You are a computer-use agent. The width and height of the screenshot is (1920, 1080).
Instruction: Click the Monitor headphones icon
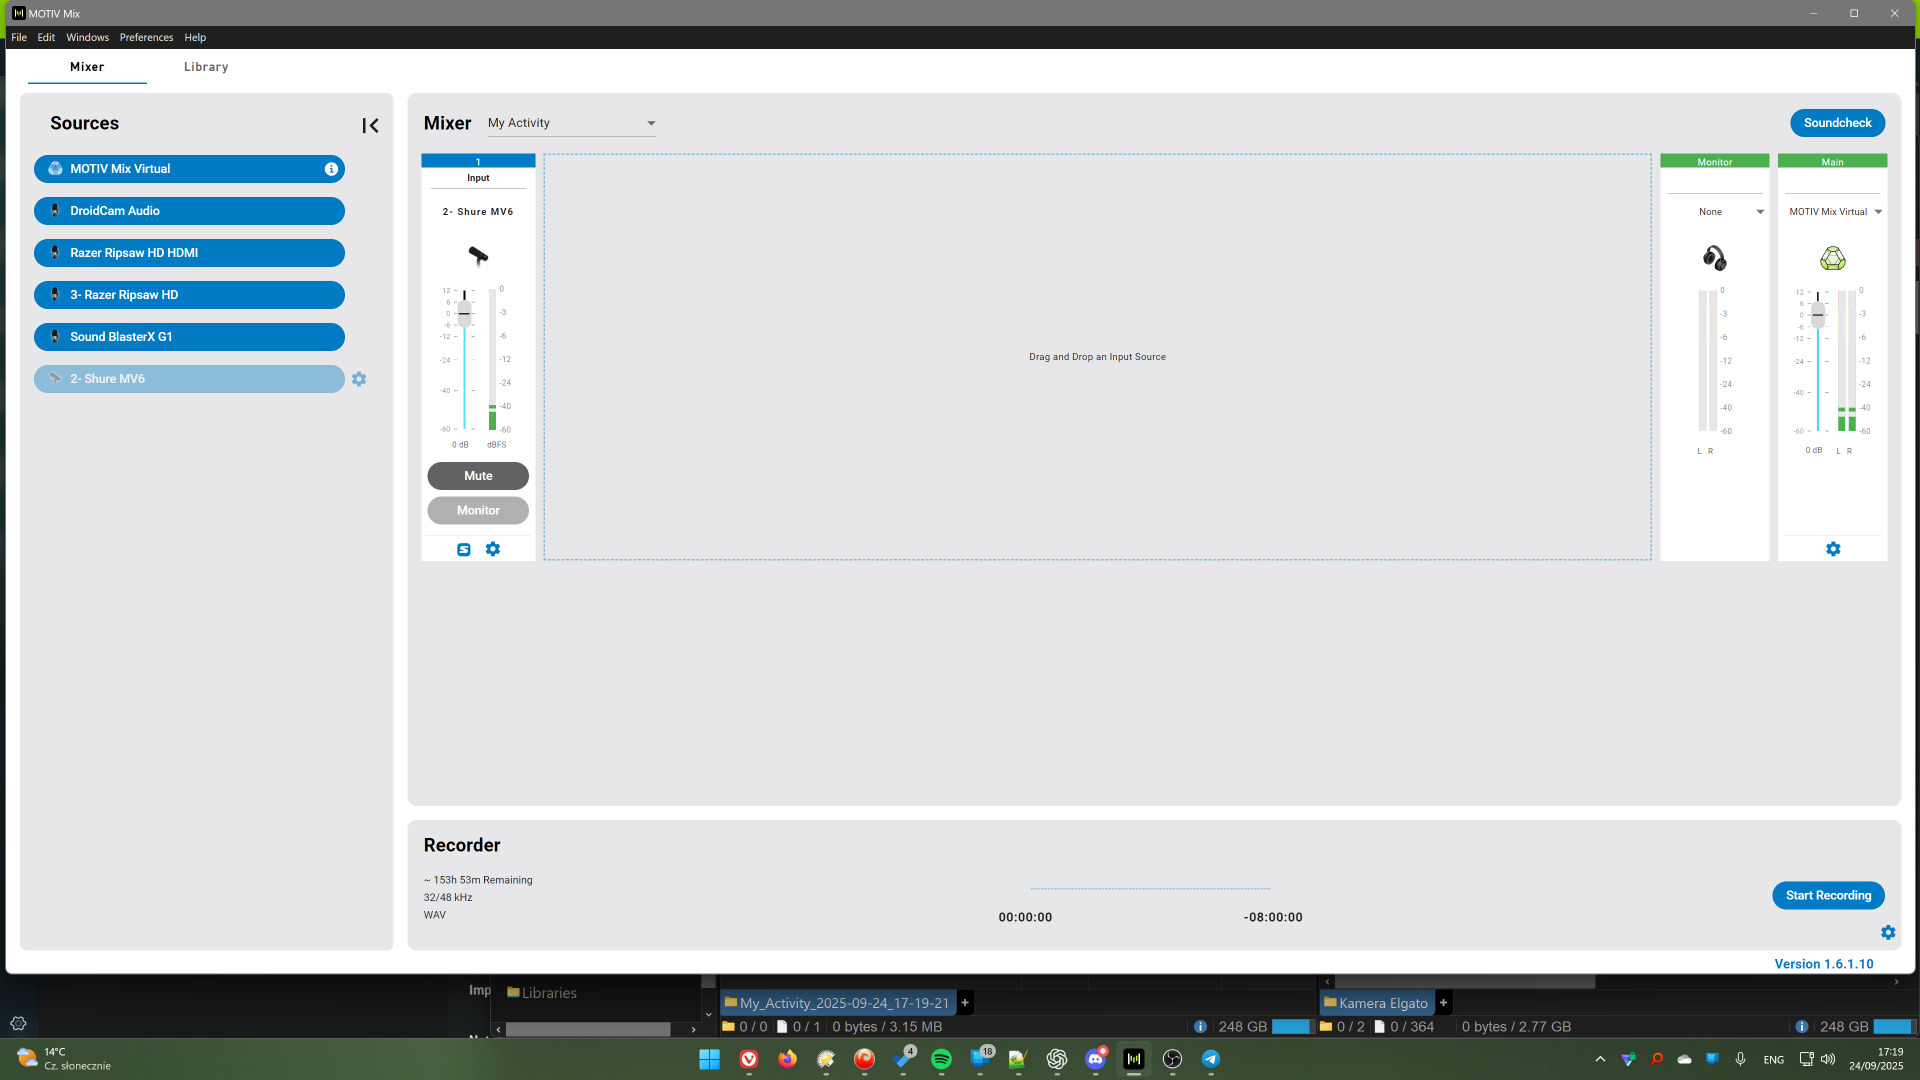pos(1714,258)
